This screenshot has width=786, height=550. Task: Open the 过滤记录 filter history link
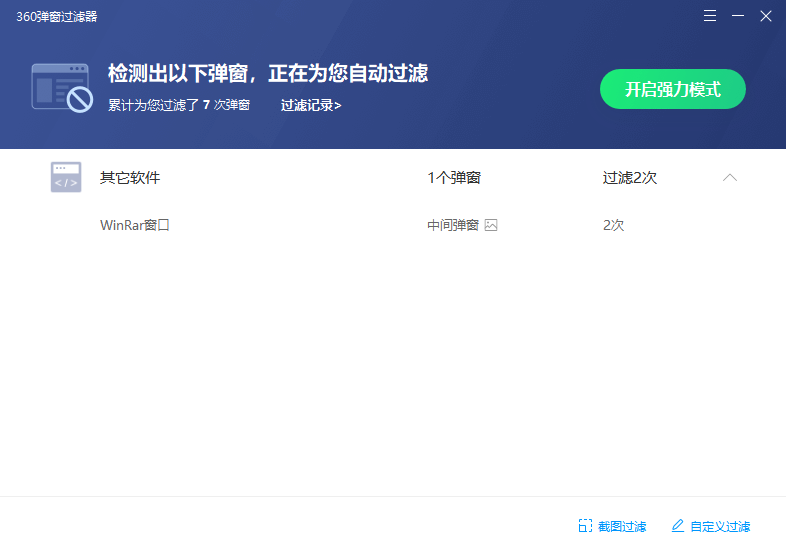pyautogui.click(x=311, y=105)
